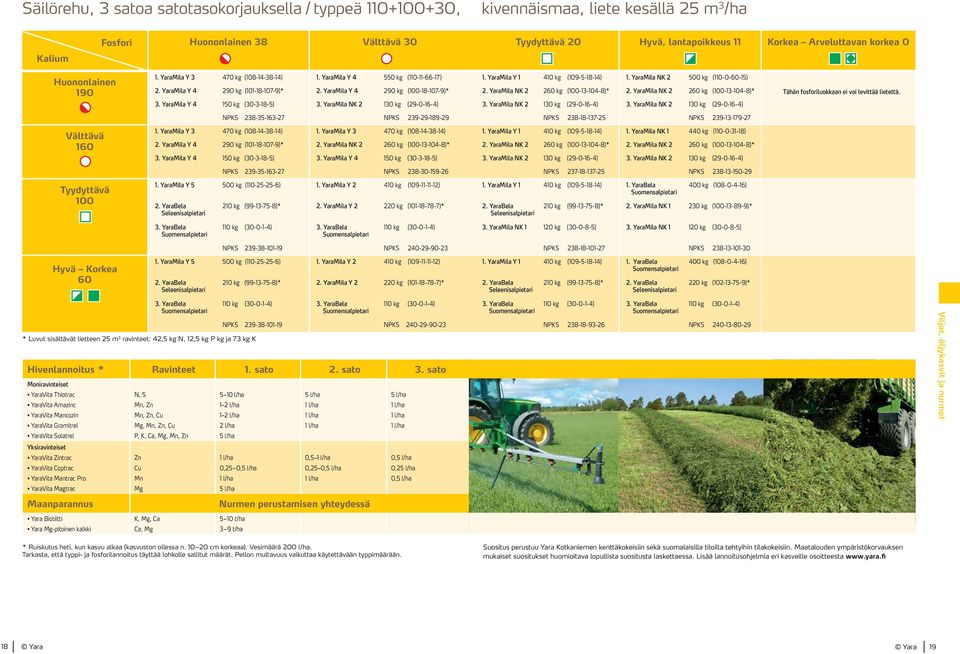Click the half-green square under Hyvä, lantapoikkeus 11
The height and width of the screenshot is (654, 960).
[x=689, y=59]
